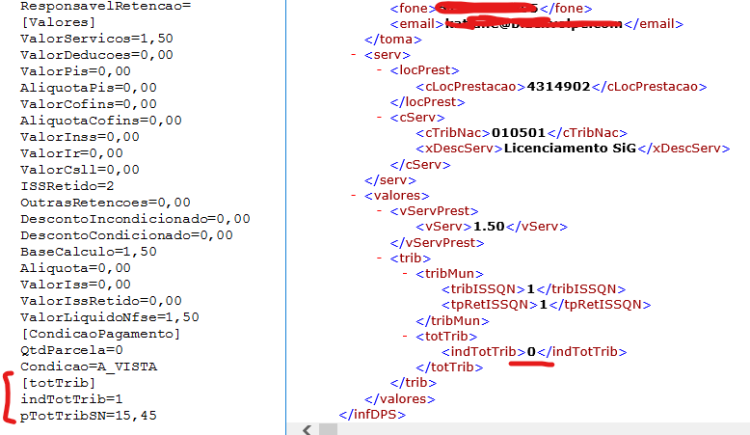Click the ValorServicos=1,50 line
Image resolution: width=750 pixels, height=435 pixels.
click(97, 38)
